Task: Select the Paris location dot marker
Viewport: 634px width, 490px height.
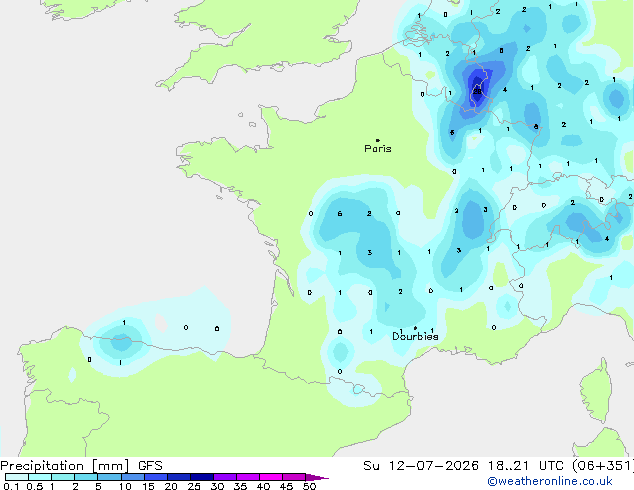Action: coord(378,140)
